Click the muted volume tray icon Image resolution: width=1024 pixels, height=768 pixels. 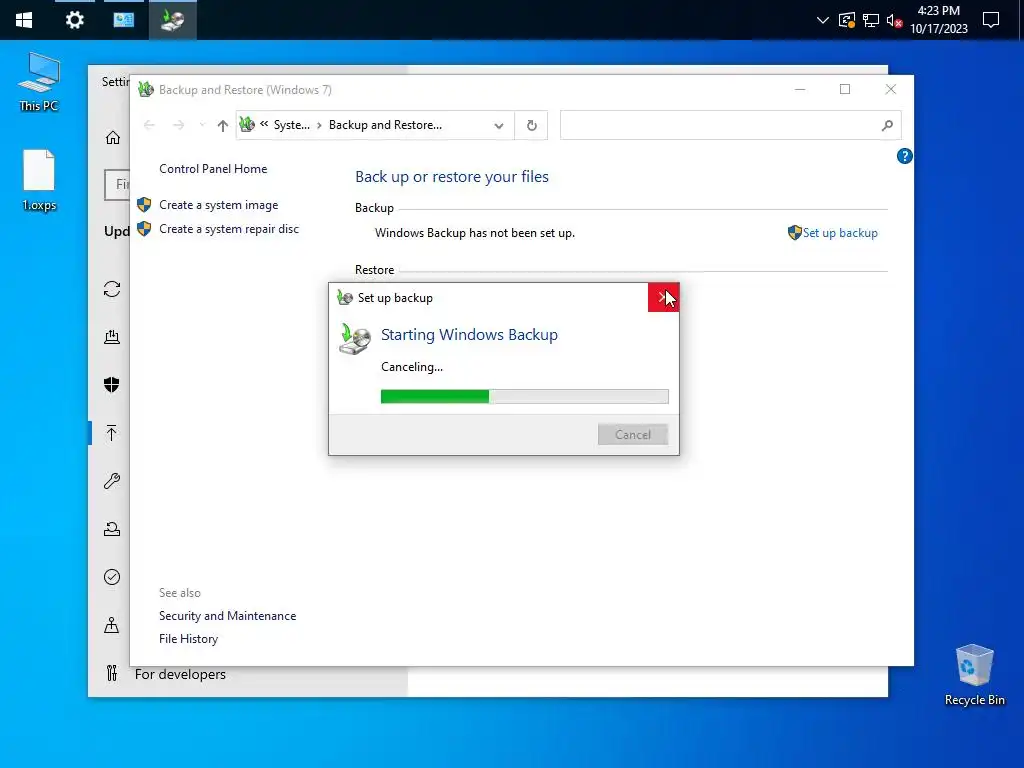click(x=895, y=20)
